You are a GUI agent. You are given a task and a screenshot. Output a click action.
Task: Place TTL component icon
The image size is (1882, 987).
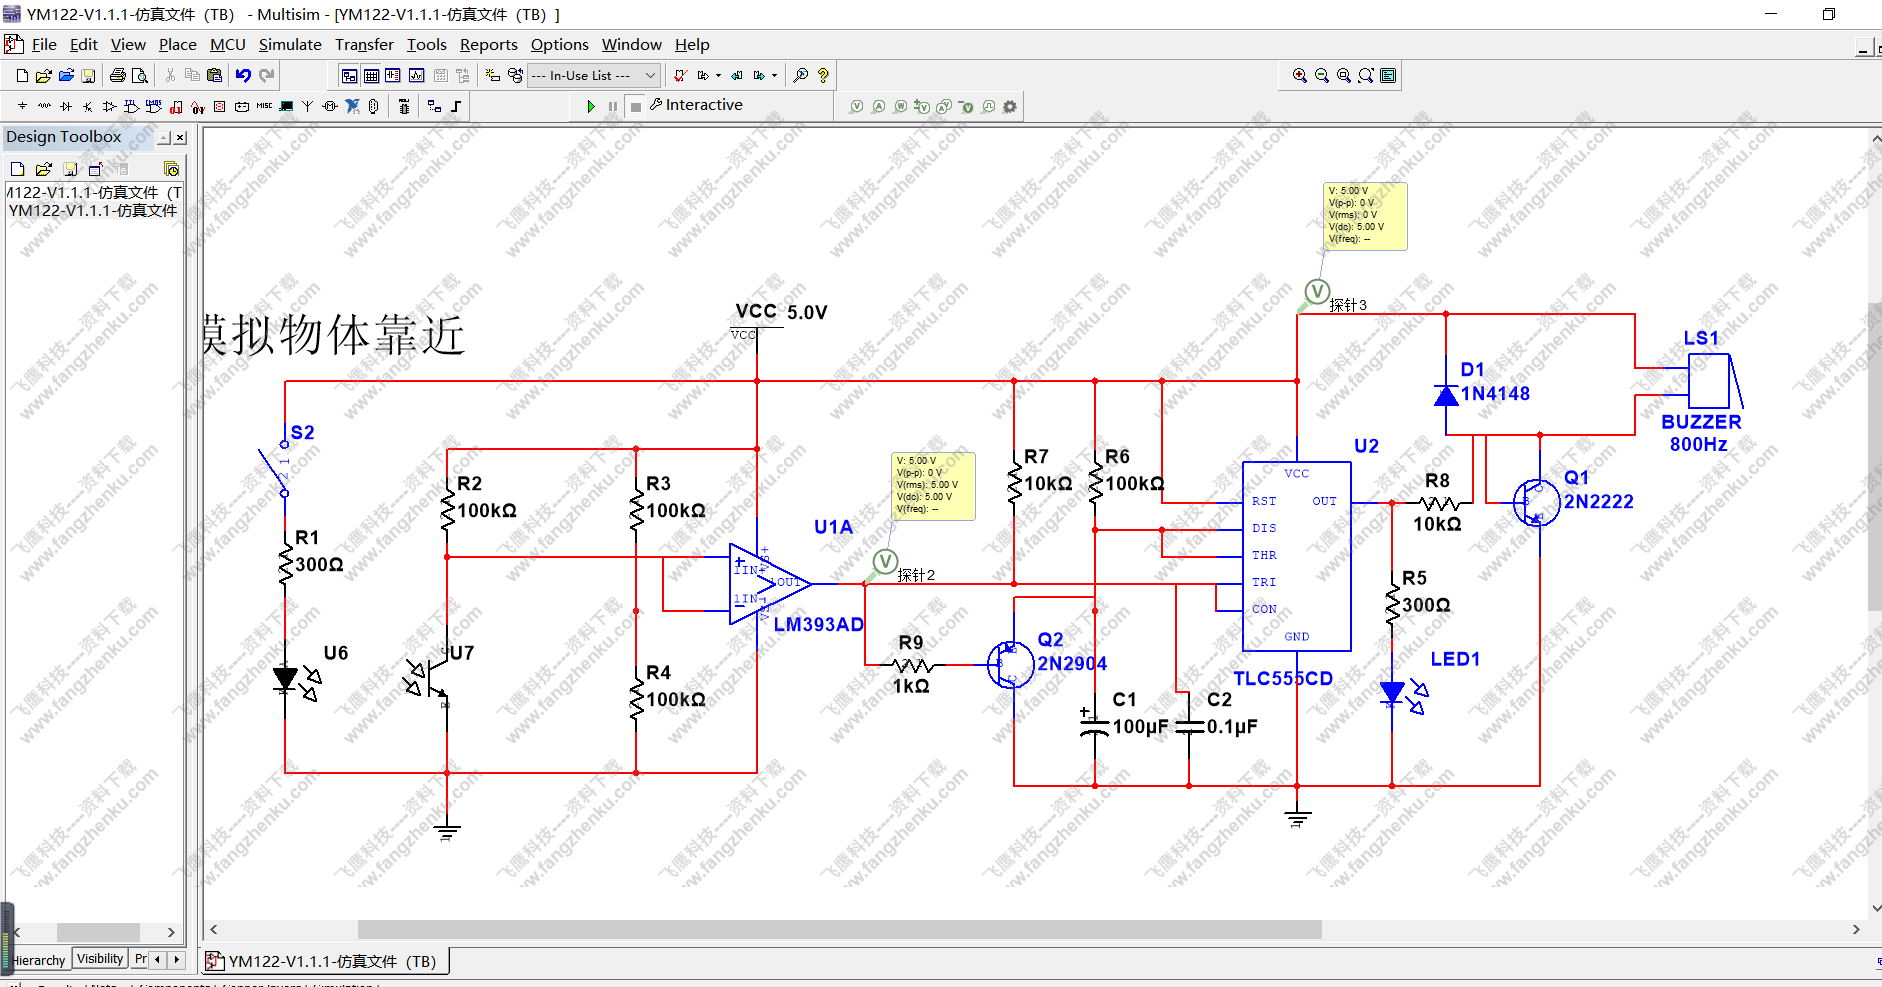point(132,106)
